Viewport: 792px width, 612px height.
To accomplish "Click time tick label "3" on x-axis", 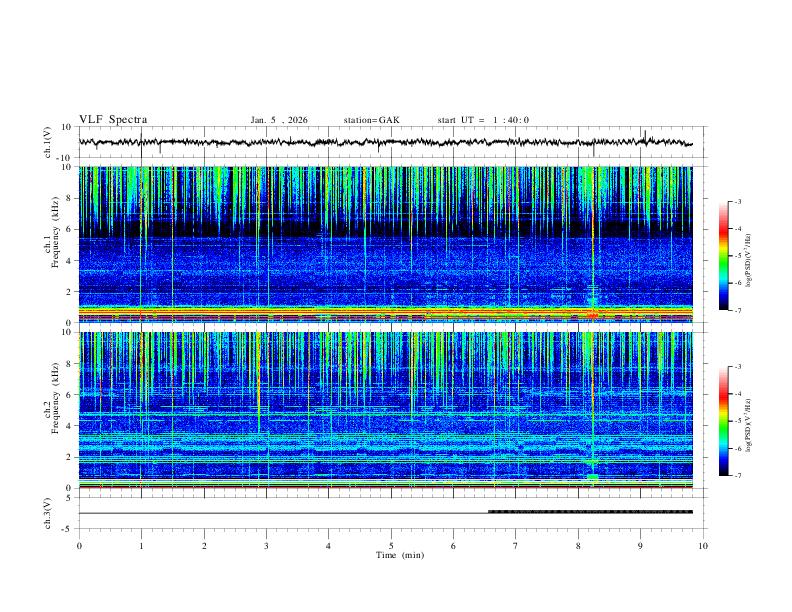I will pos(266,546).
